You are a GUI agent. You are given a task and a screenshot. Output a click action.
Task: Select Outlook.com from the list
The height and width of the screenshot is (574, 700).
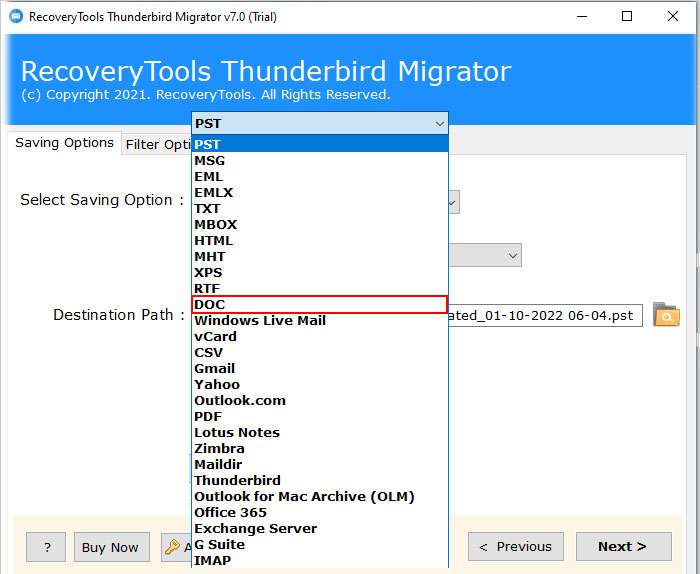pos(320,400)
